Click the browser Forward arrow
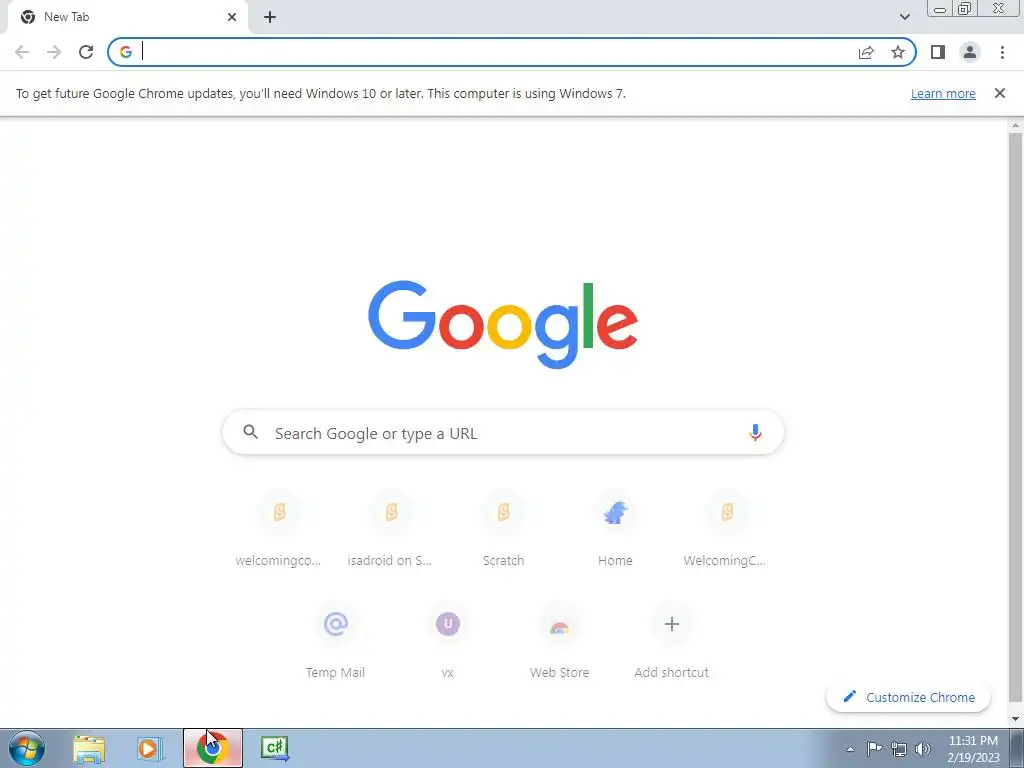The image size is (1024, 768). 54,52
